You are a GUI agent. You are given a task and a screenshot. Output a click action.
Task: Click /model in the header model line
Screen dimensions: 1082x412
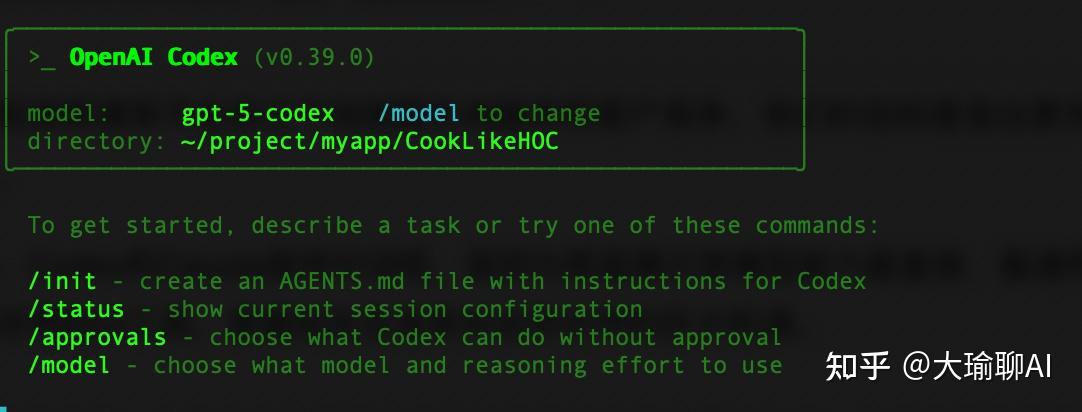(x=419, y=114)
